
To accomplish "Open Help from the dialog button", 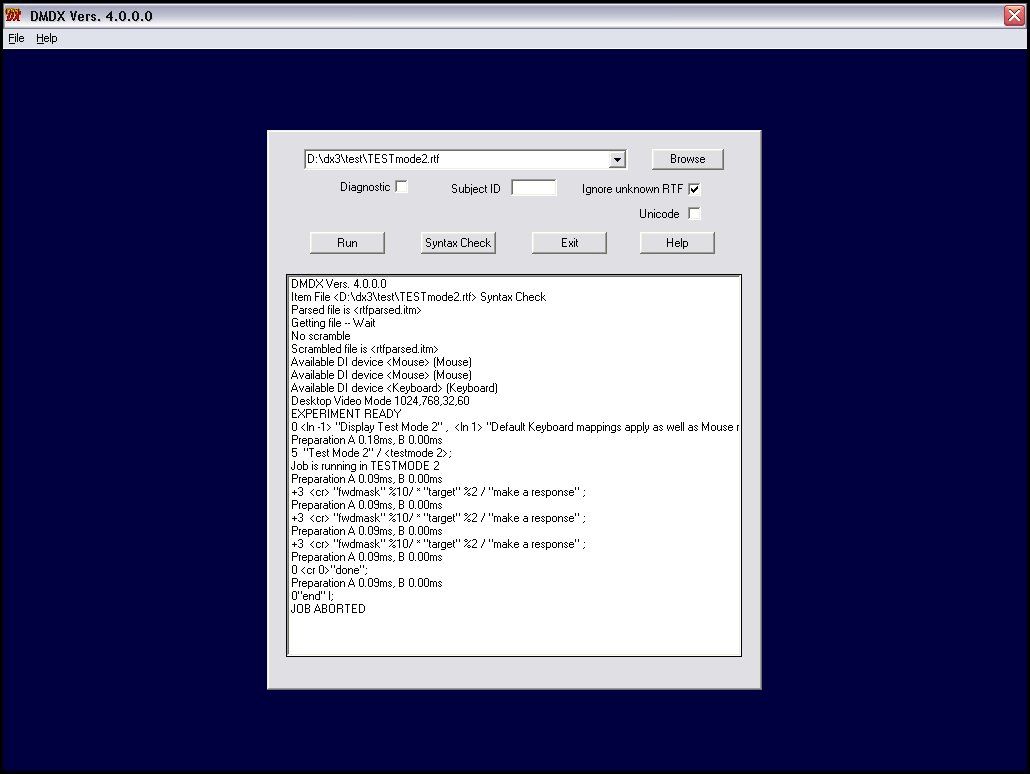I will [x=677, y=242].
